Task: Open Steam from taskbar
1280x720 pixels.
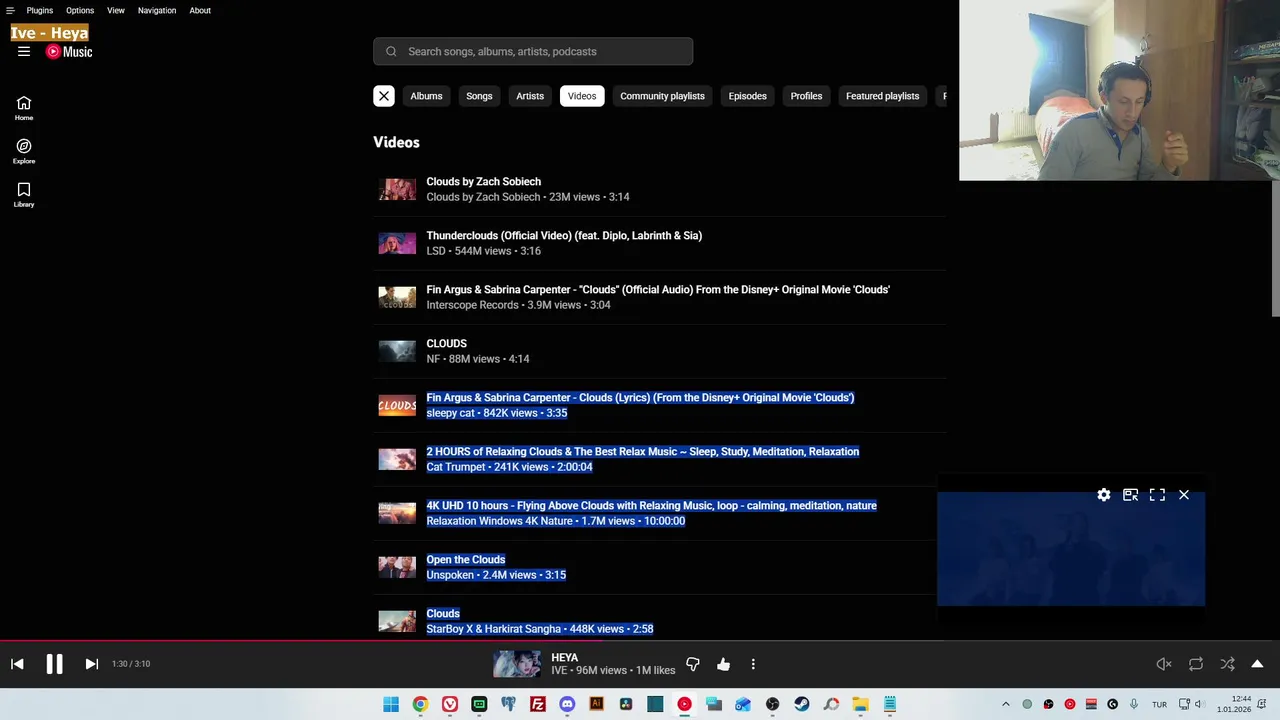Action: (802, 705)
